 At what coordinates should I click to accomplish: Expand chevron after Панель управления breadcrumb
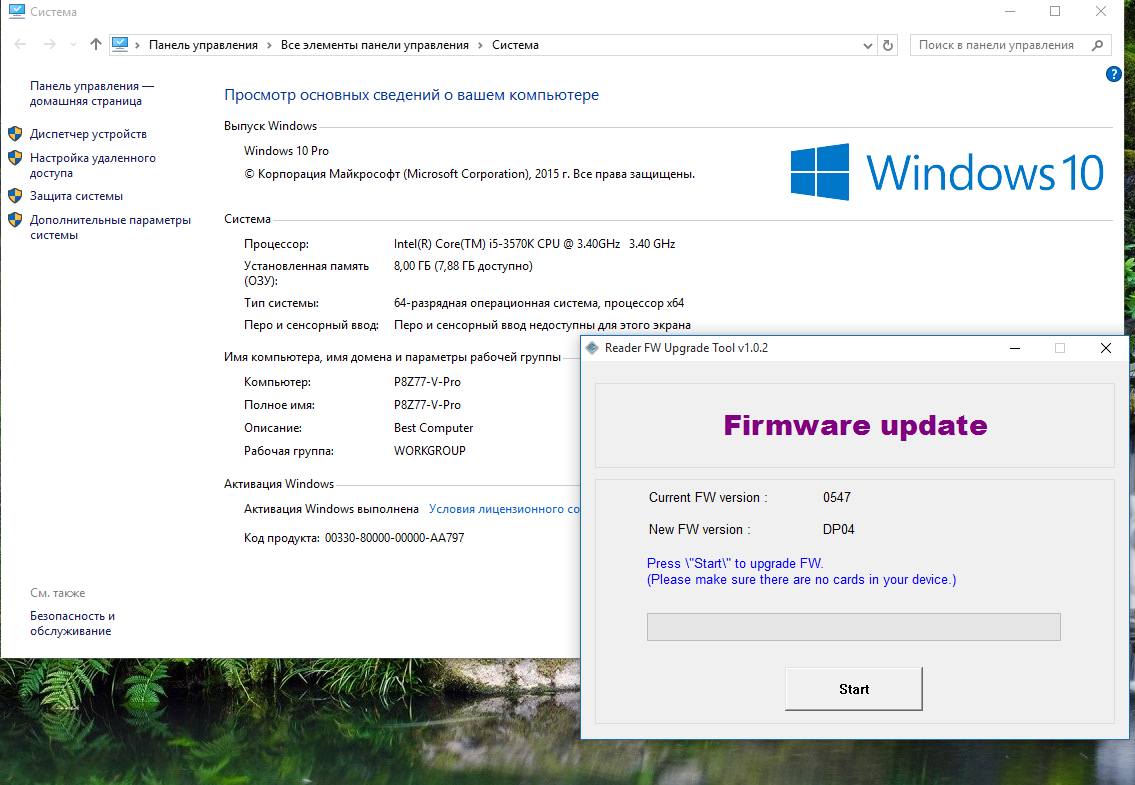(269, 45)
